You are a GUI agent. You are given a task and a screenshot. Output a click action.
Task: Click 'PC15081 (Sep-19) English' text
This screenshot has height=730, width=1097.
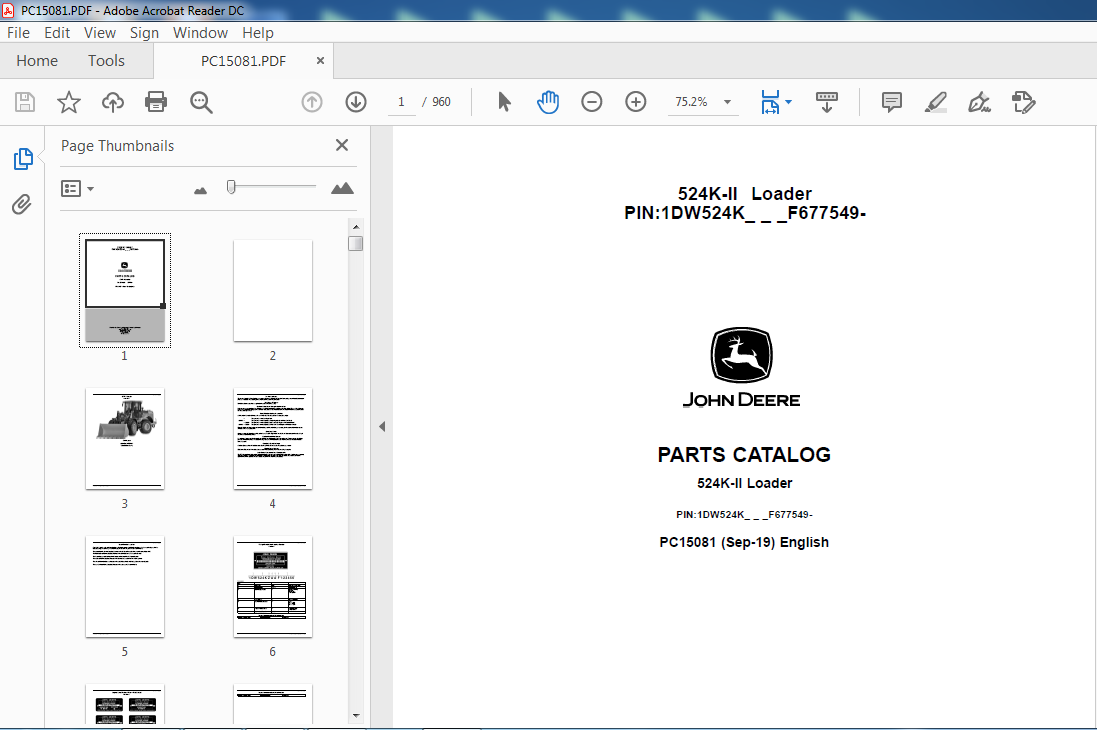(744, 542)
